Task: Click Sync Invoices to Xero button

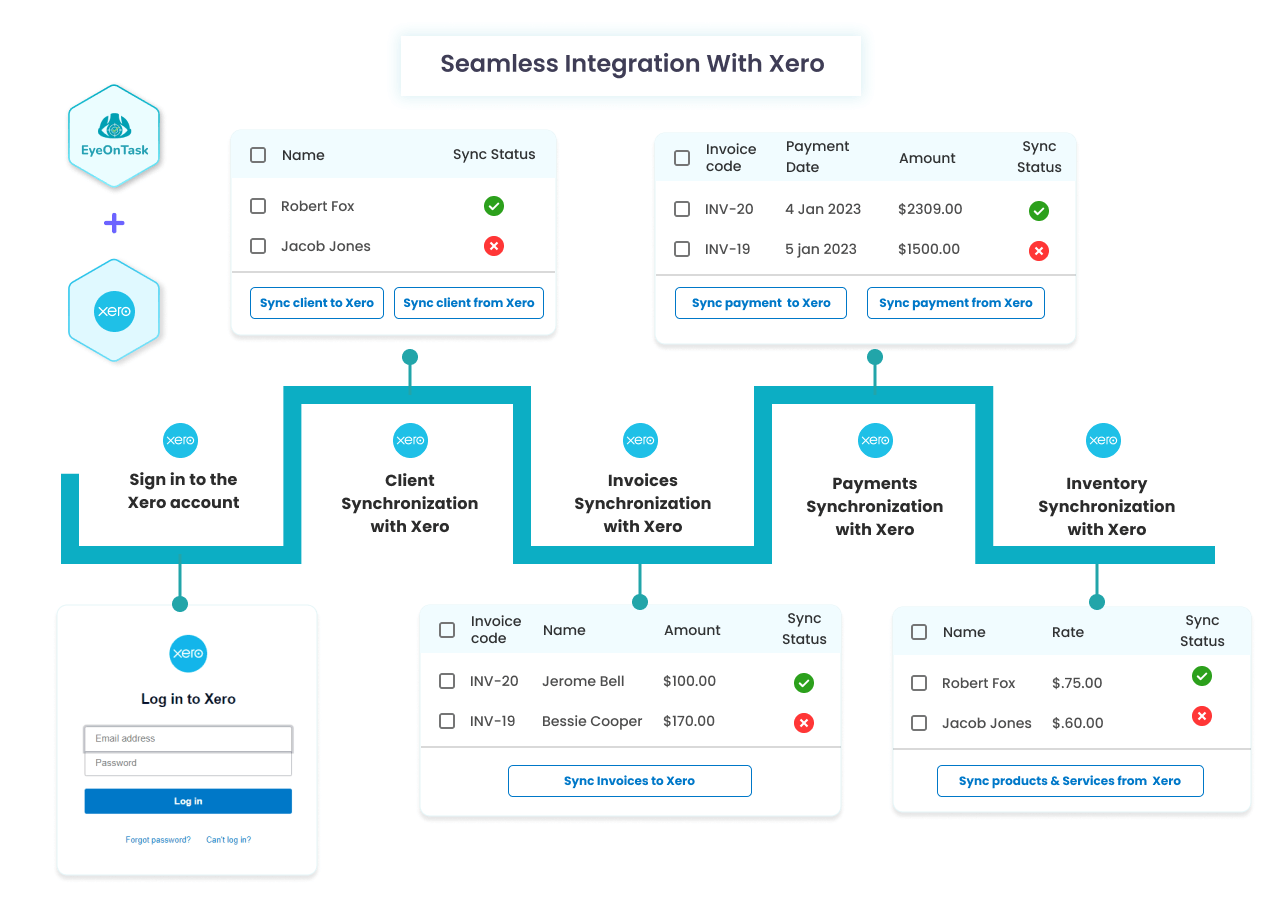Action: coord(630,781)
